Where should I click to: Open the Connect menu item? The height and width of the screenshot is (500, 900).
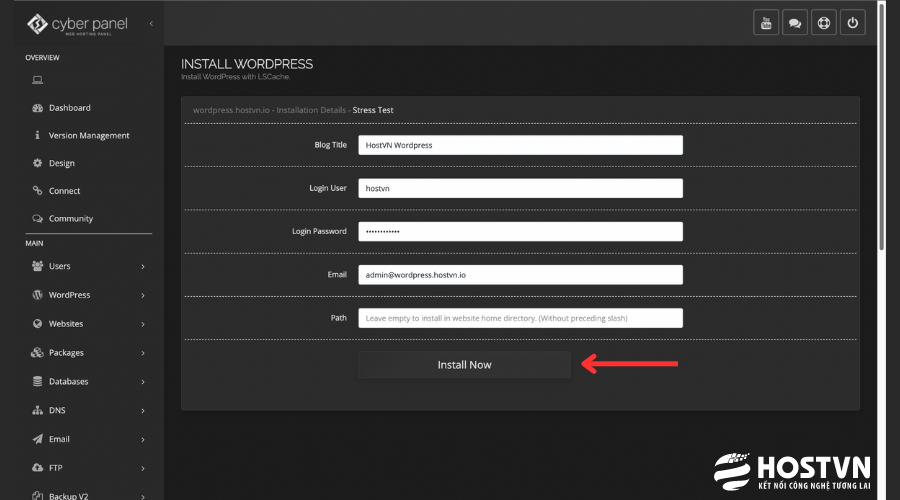tap(64, 191)
